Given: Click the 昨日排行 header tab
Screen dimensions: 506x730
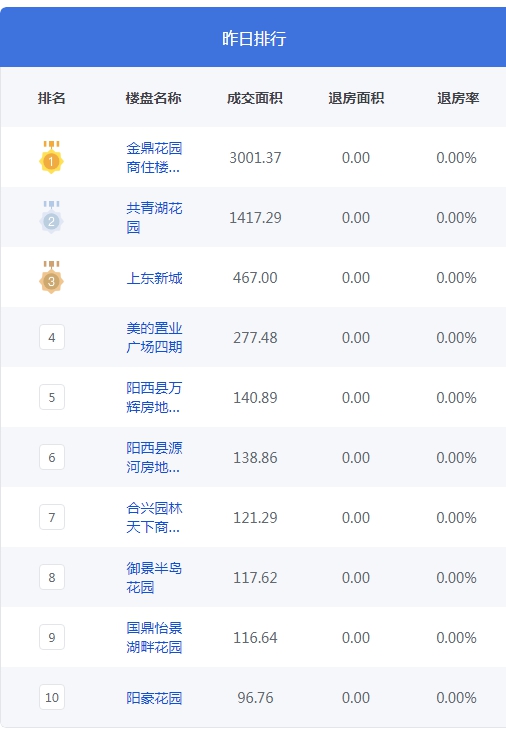Looking at the screenshot, I should coord(254,38).
